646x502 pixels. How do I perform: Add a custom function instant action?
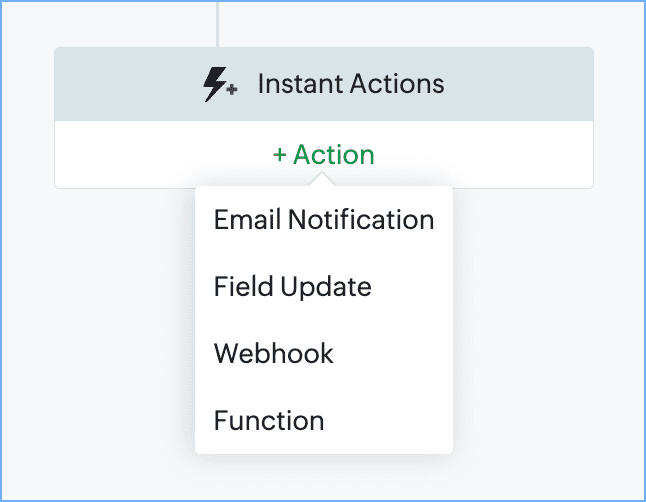coord(324,420)
